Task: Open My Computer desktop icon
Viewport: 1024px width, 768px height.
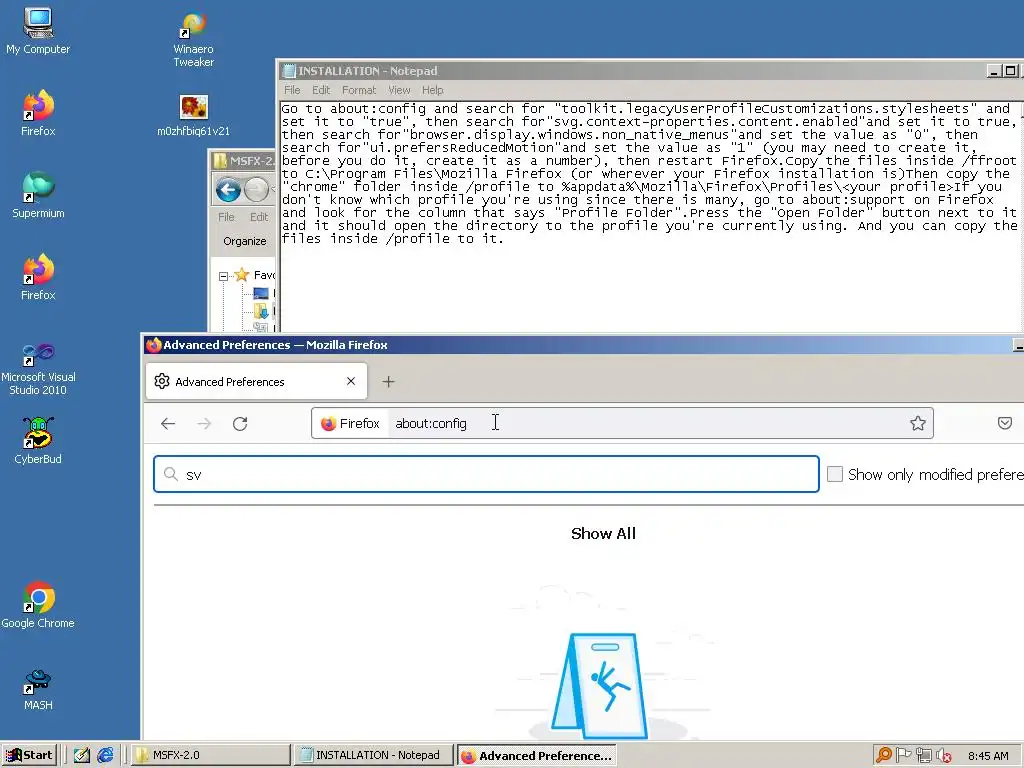Action: pyautogui.click(x=38, y=31)
